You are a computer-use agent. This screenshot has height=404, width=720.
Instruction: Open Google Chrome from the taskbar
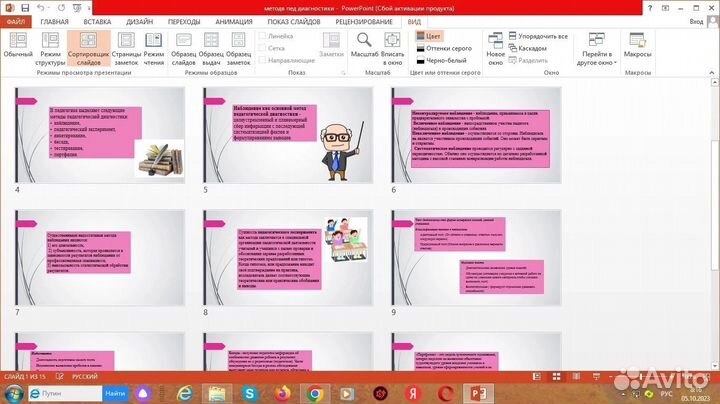point(315,394)
